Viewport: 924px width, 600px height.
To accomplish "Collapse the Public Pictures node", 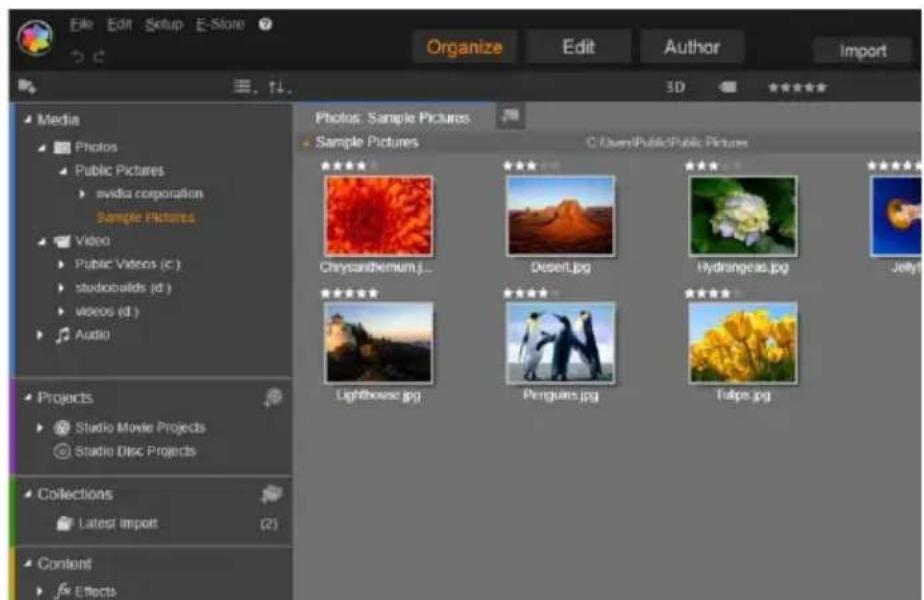I will coord(63,171).
